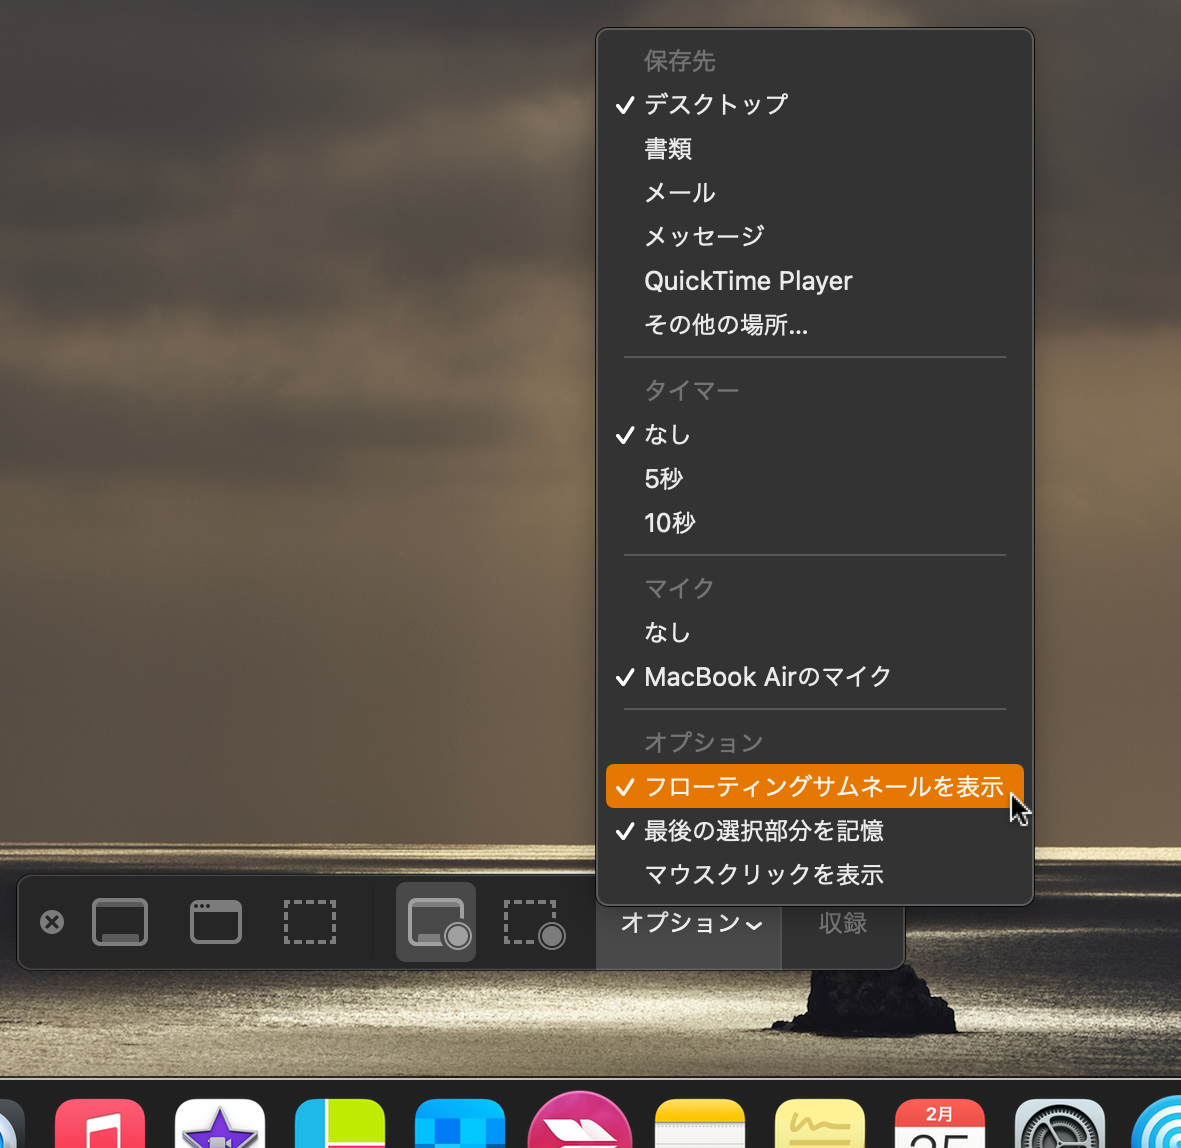This screenshot has height=1148, width=1181.
Task: Click the 収録 record button
Action: click(843, 923)
